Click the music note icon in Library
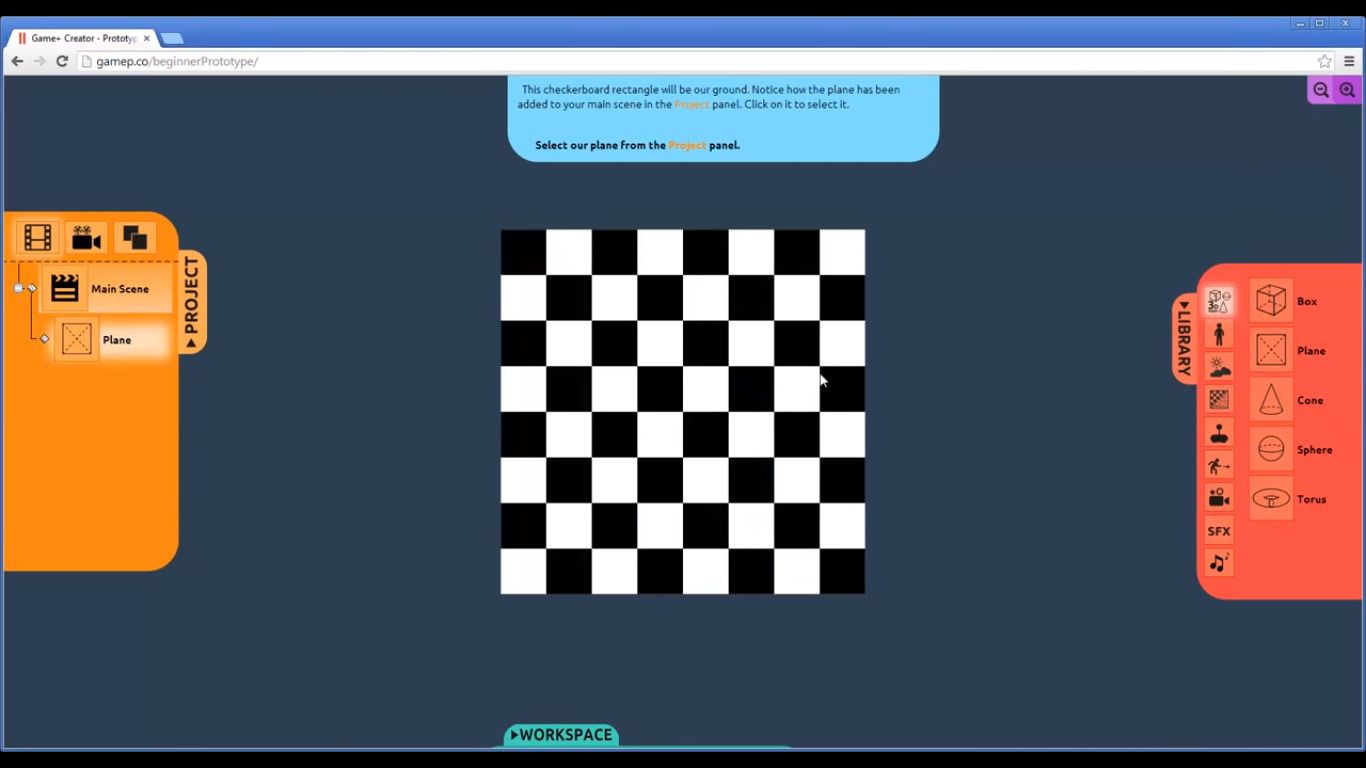This screenshot has height=768, width=1366. tap(1218, 562)
